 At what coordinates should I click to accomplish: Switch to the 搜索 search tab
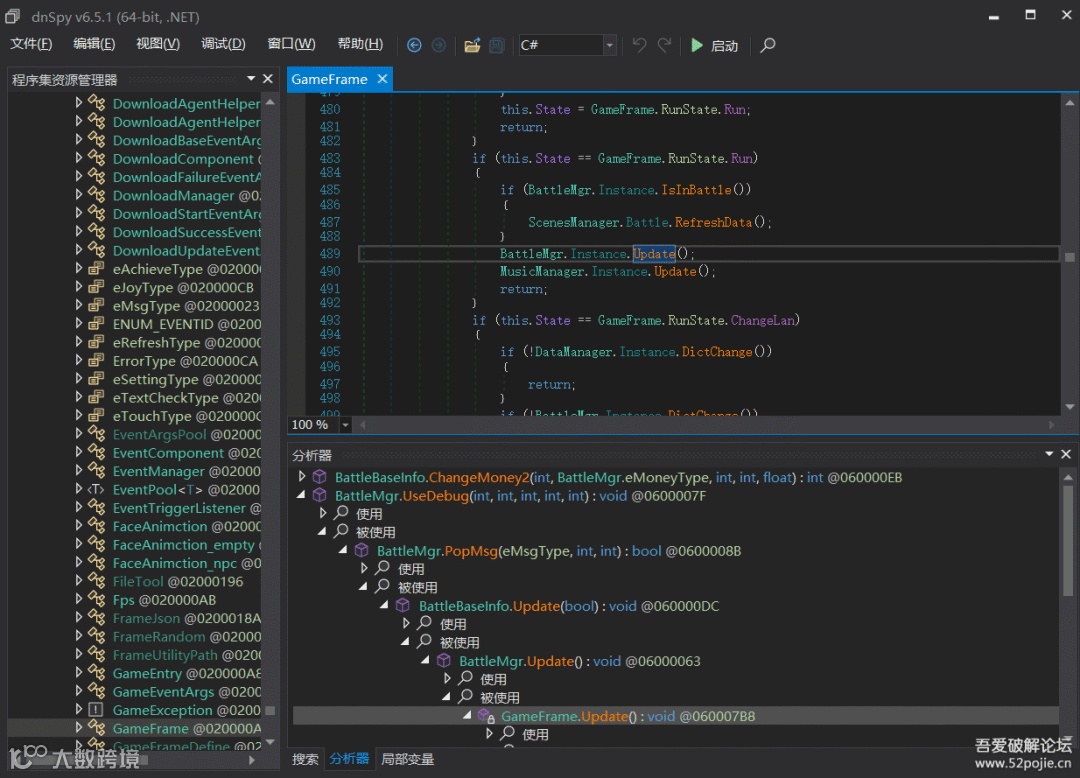(x=305, y=759)
